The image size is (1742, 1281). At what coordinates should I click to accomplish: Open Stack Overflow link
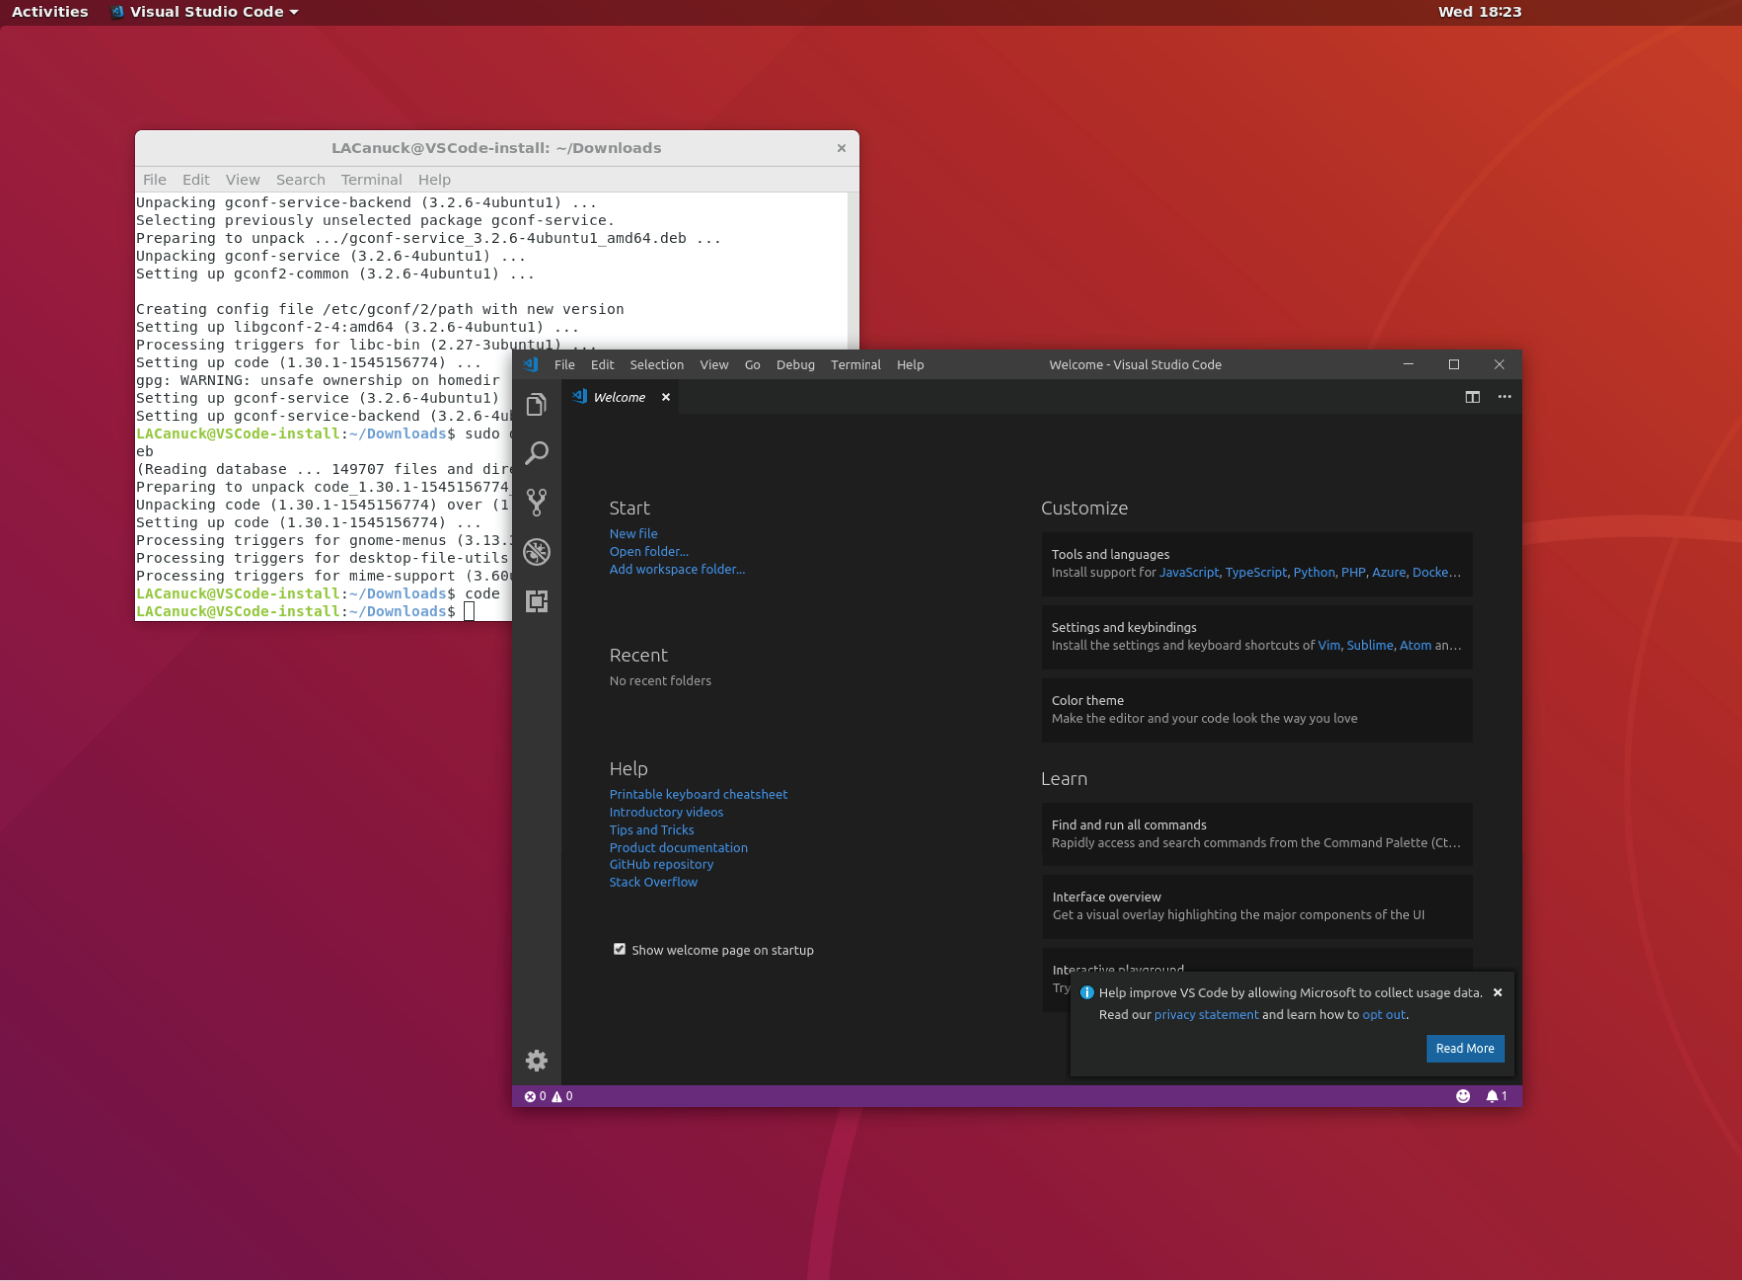point(653,882)
